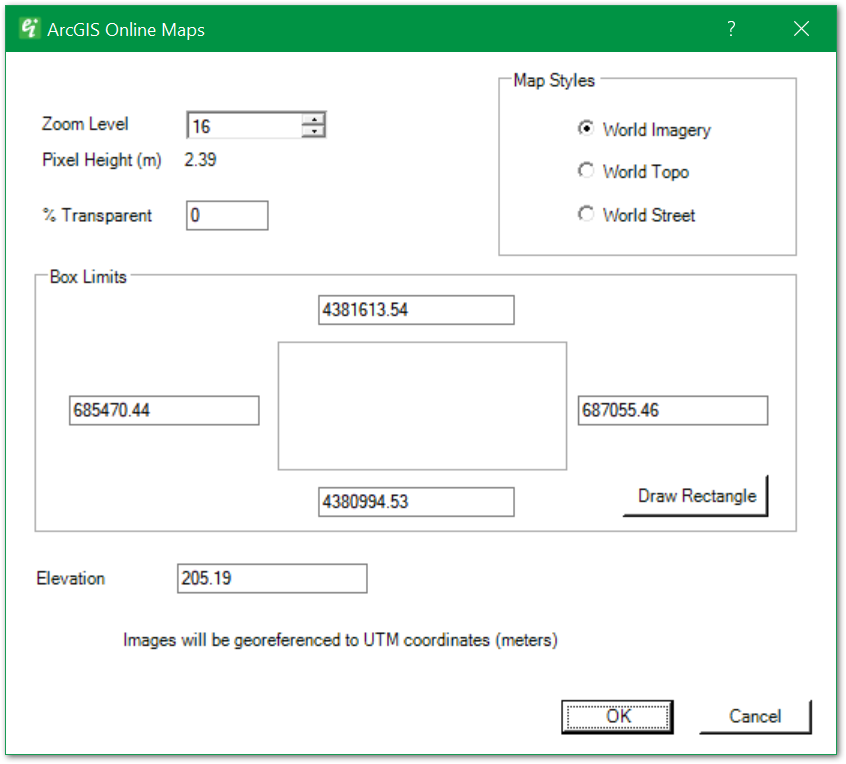Increase Zoom Level with the up stepper arrow

point(313,119)
